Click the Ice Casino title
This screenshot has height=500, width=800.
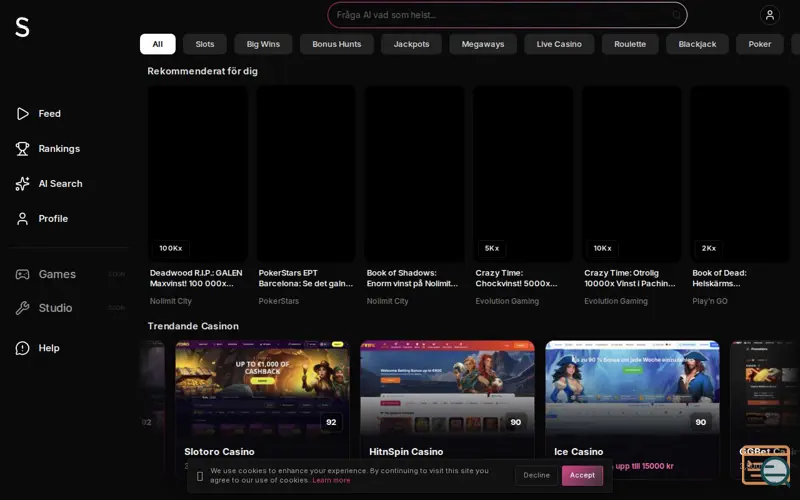(x=579, y=452)
